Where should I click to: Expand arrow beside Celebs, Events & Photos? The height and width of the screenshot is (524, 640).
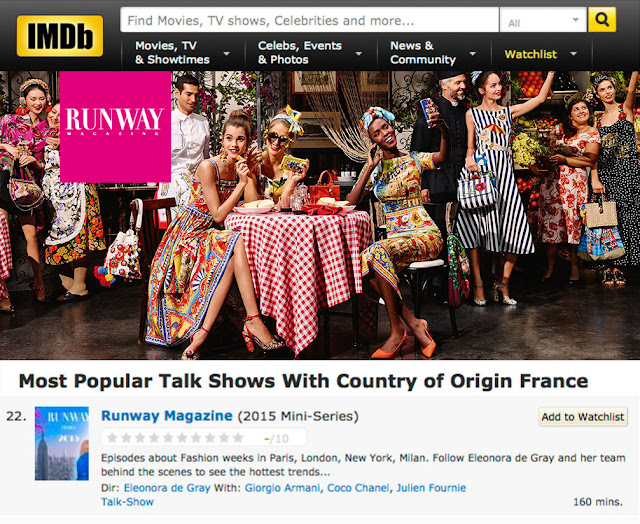359,54
